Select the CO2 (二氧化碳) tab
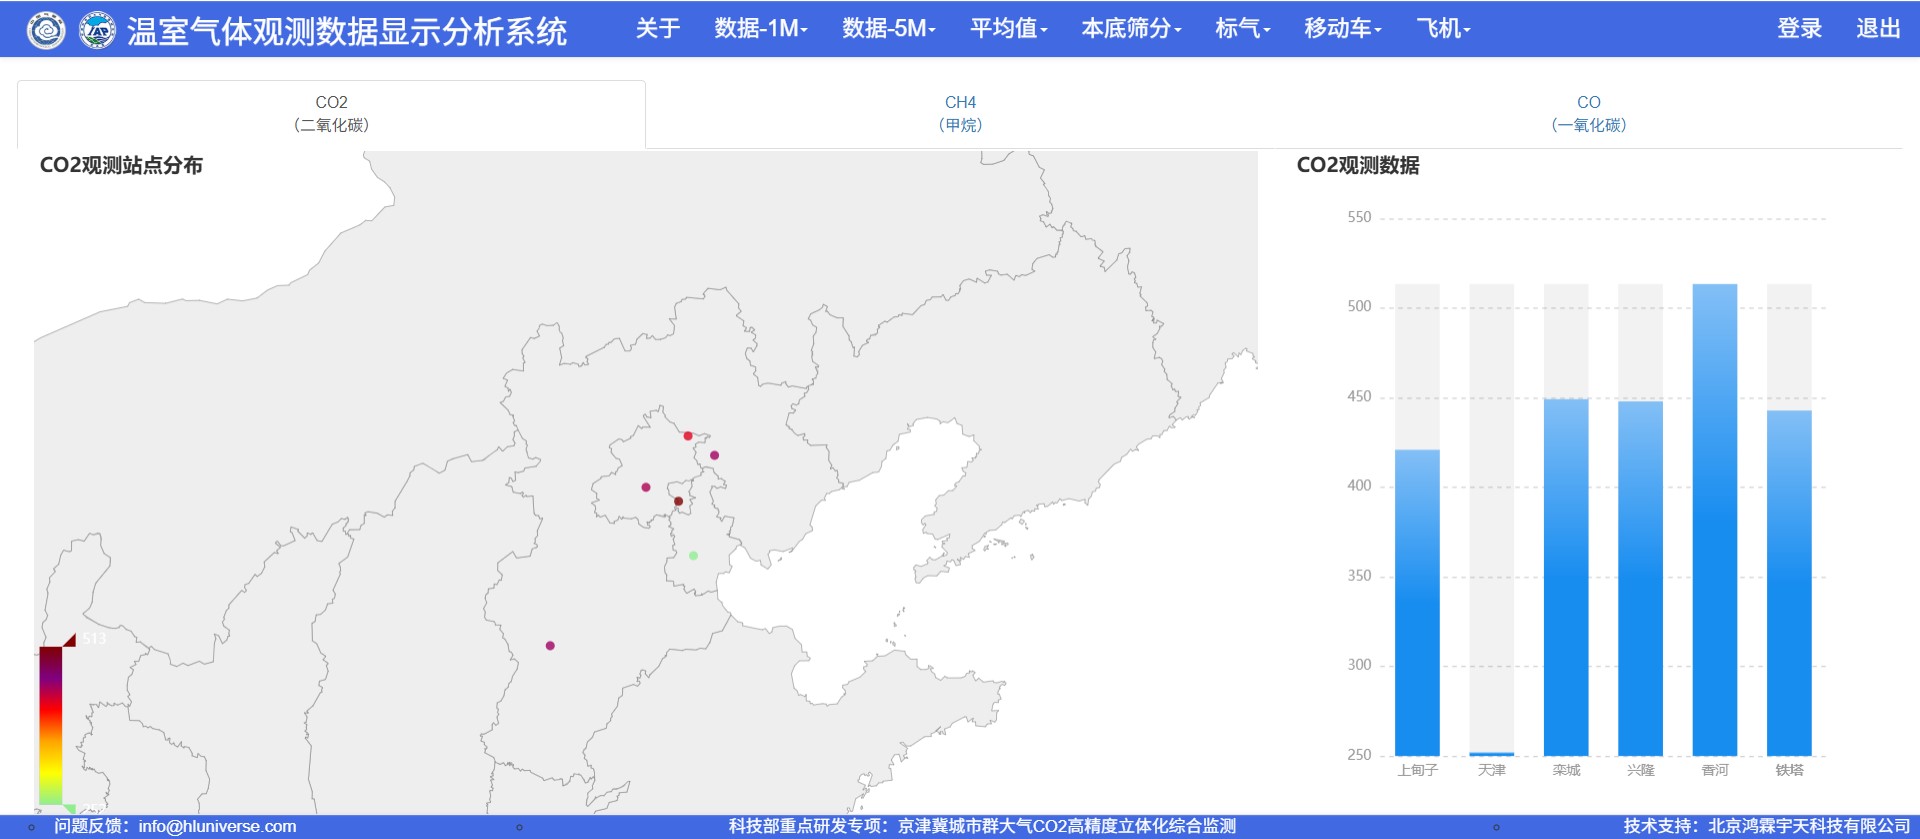Image resolution: width=1920 pixels, height=839 pixels. [x=332, y=114]
